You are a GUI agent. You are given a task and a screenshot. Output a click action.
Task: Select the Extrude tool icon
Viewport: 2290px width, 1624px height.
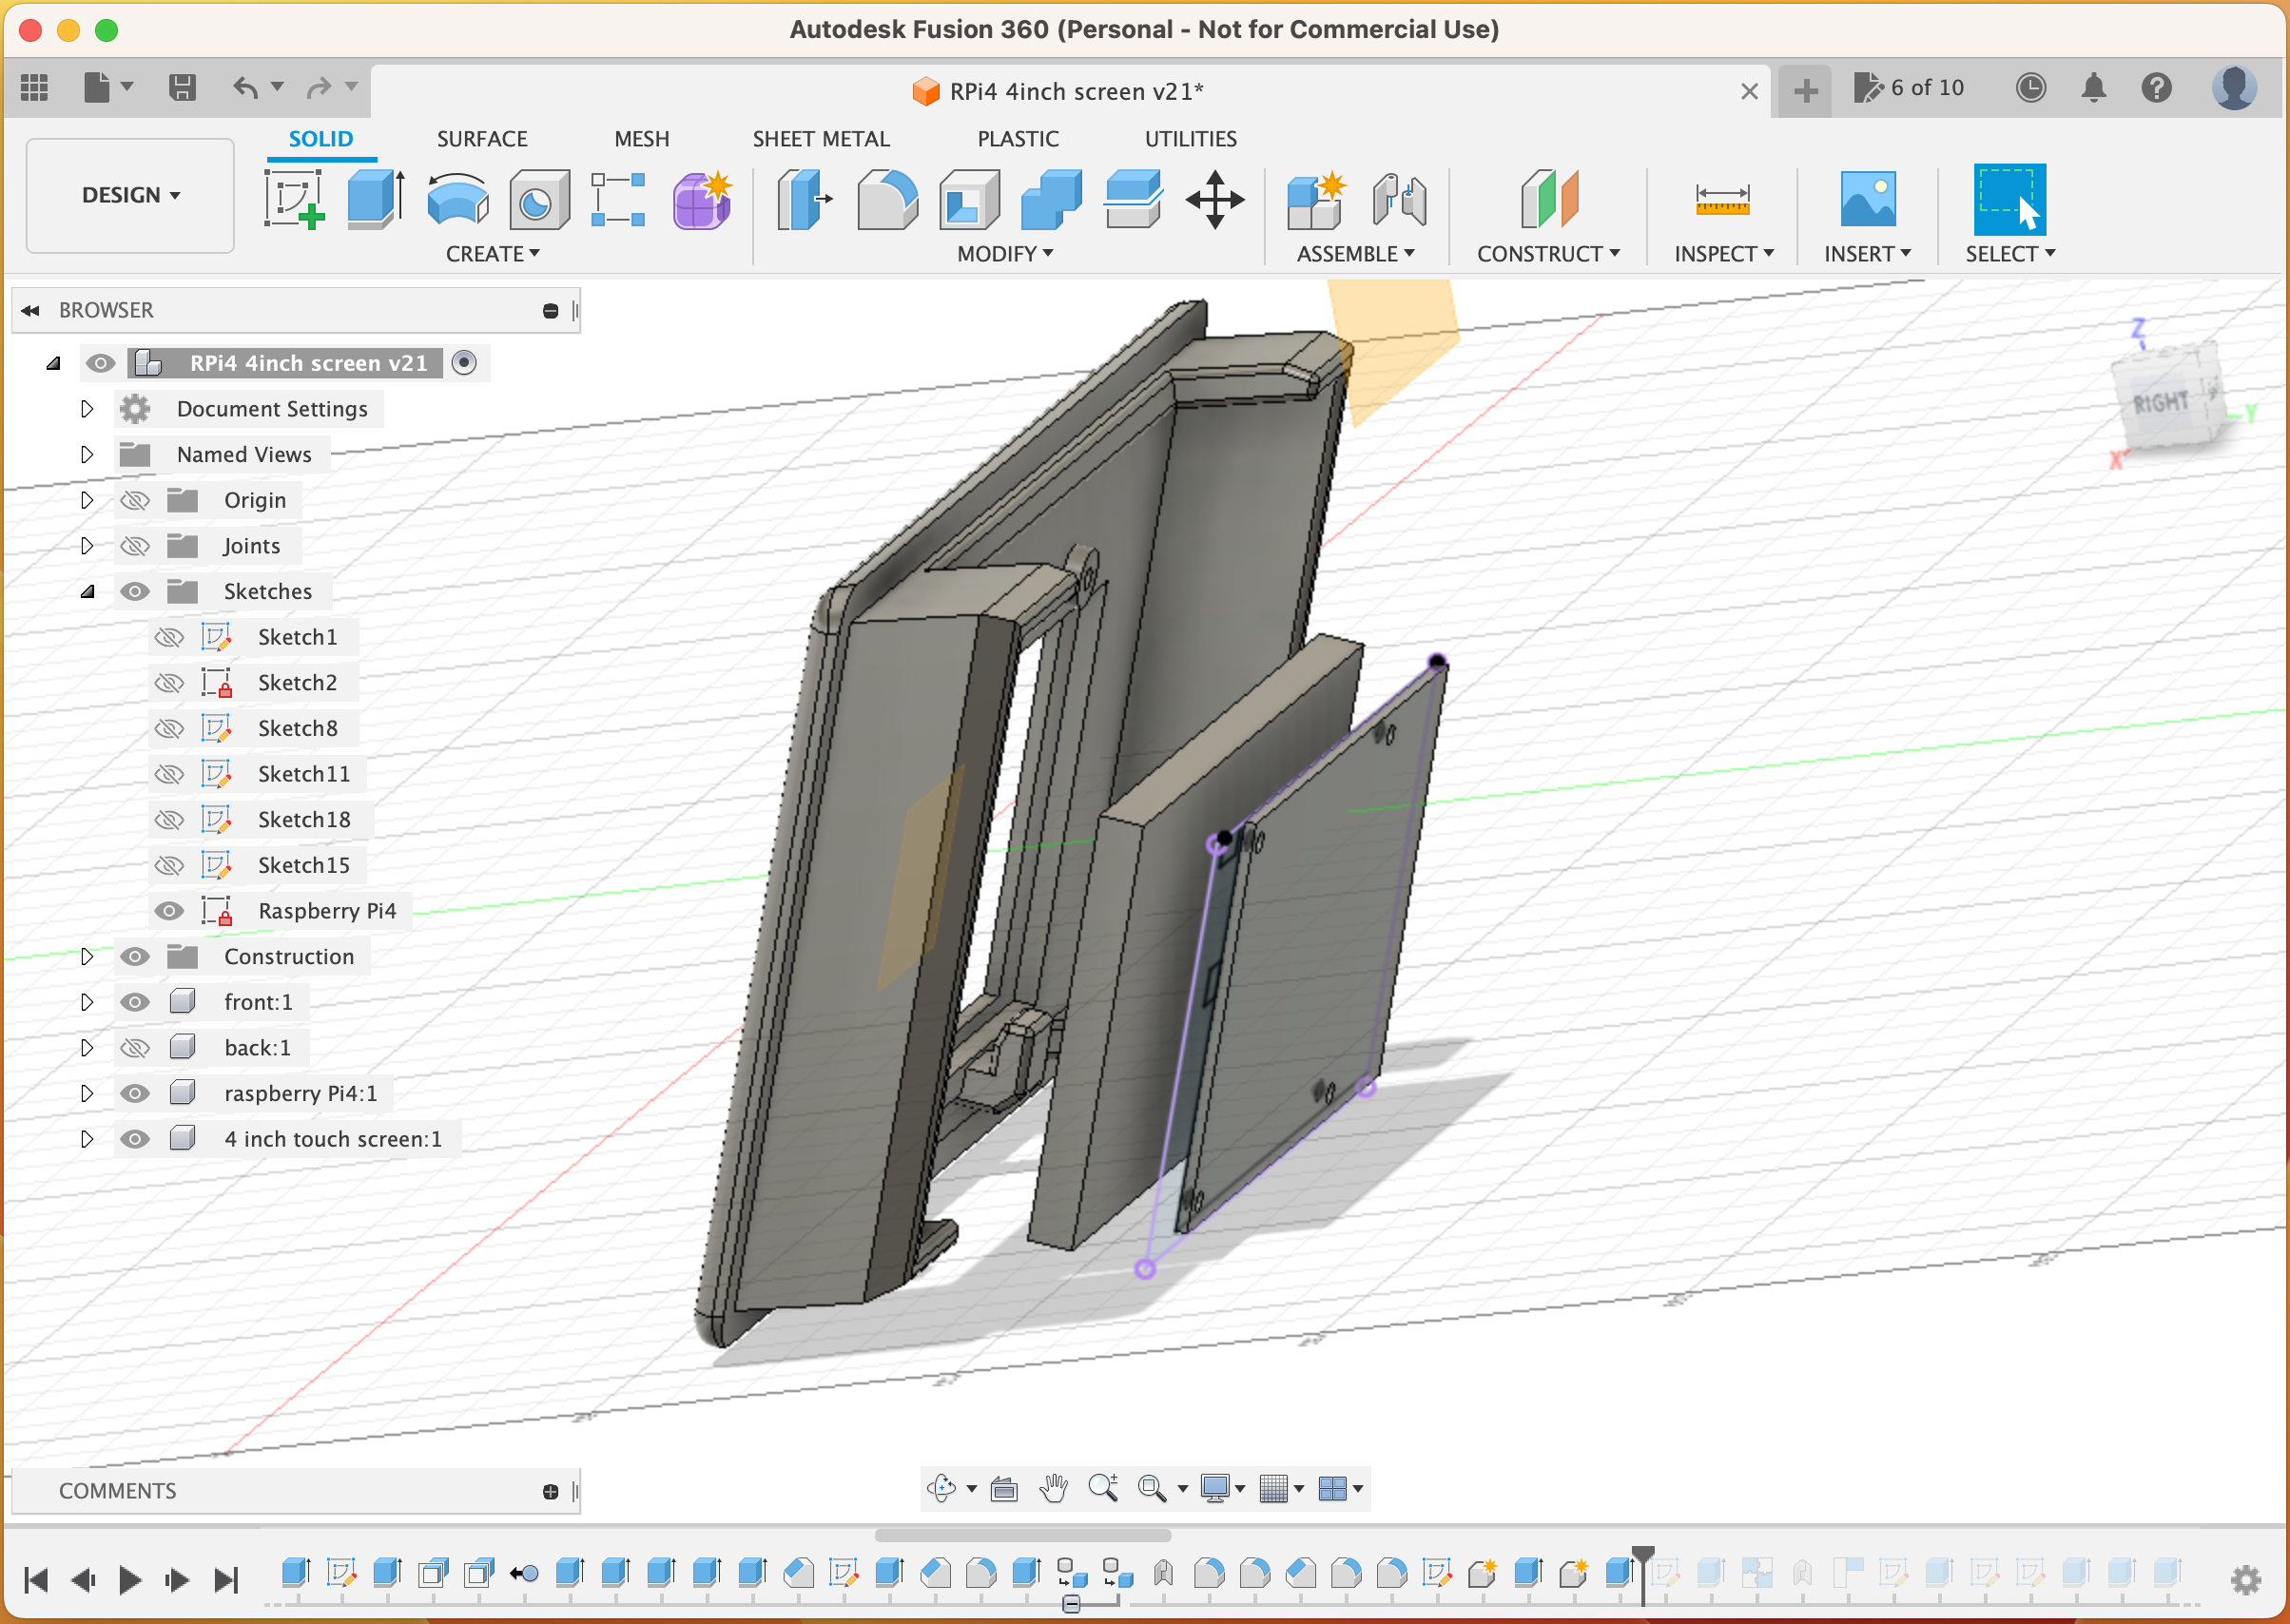[376, 199]
